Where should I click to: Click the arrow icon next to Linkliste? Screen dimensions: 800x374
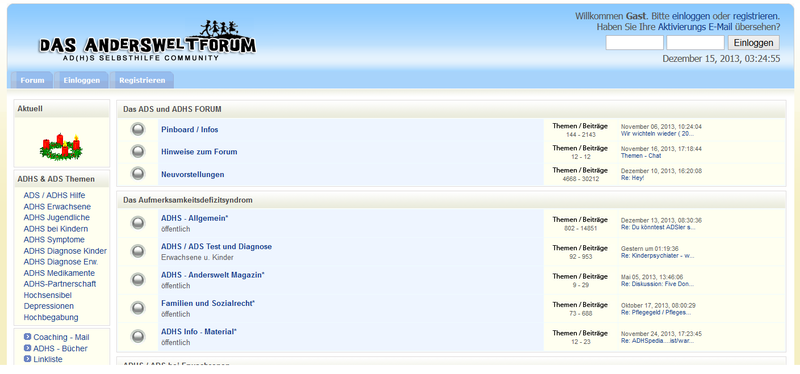(x=28, y=359)
